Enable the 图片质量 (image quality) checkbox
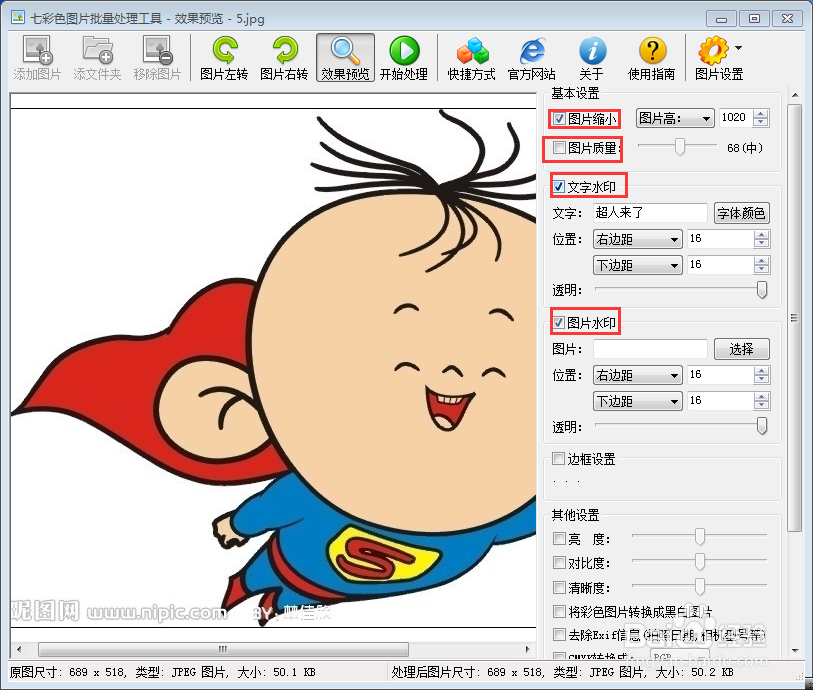Screen dimensions: 813x690 tap(558, 148)
